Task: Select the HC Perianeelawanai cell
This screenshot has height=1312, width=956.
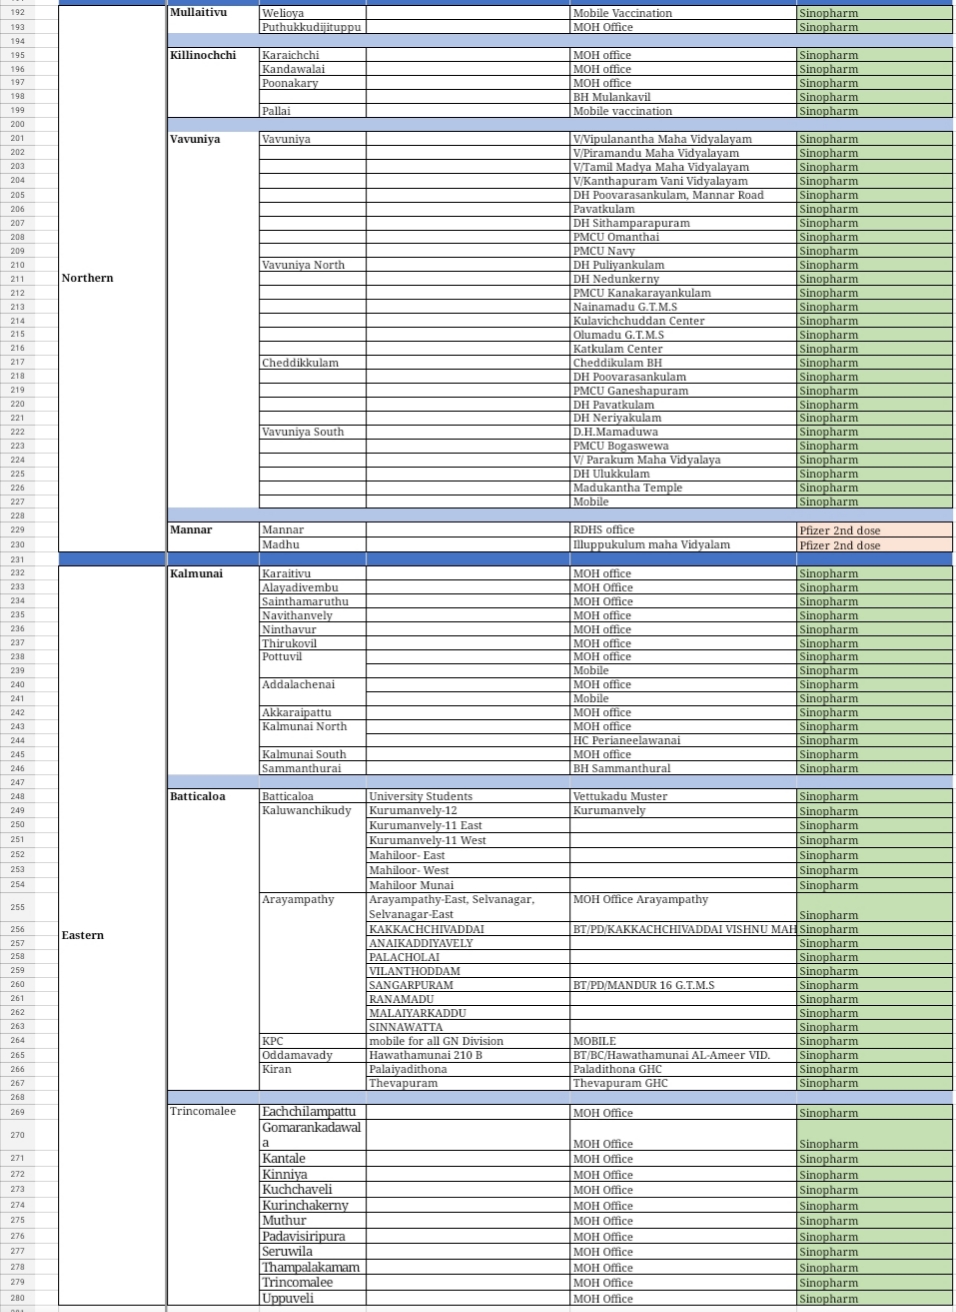Action: point(683,741)
